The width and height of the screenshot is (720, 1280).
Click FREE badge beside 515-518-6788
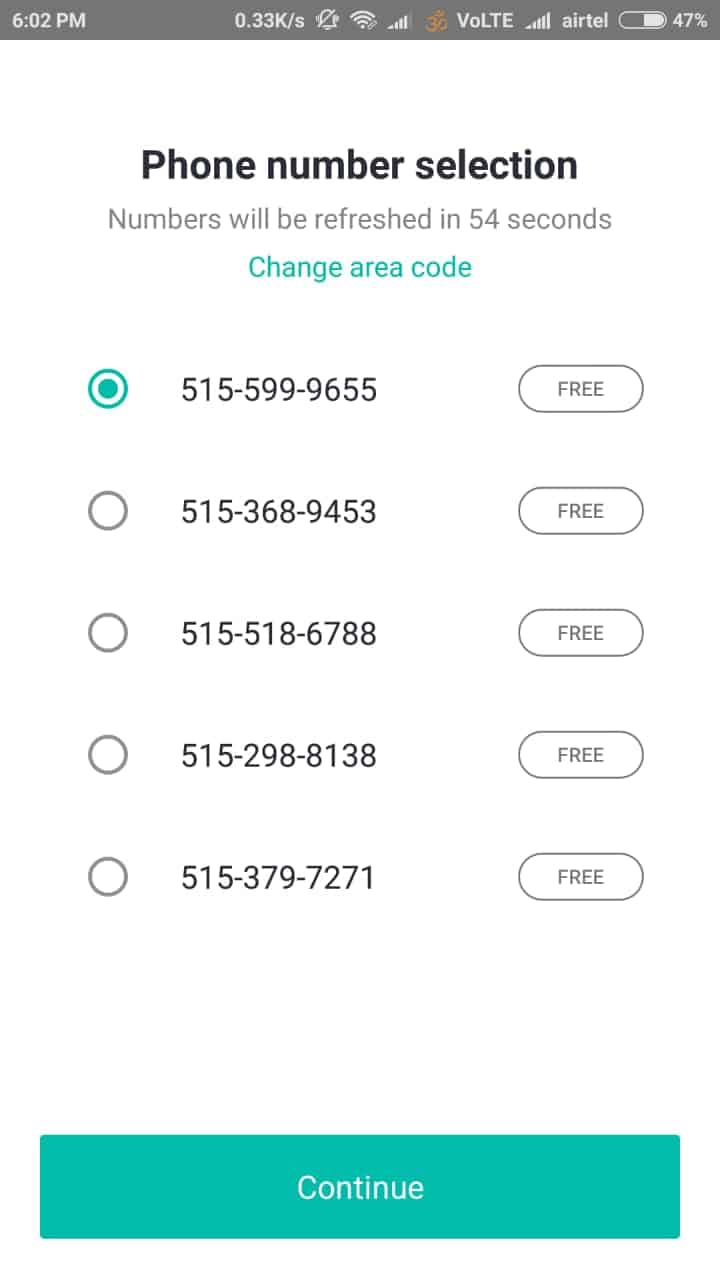(580, 633)
